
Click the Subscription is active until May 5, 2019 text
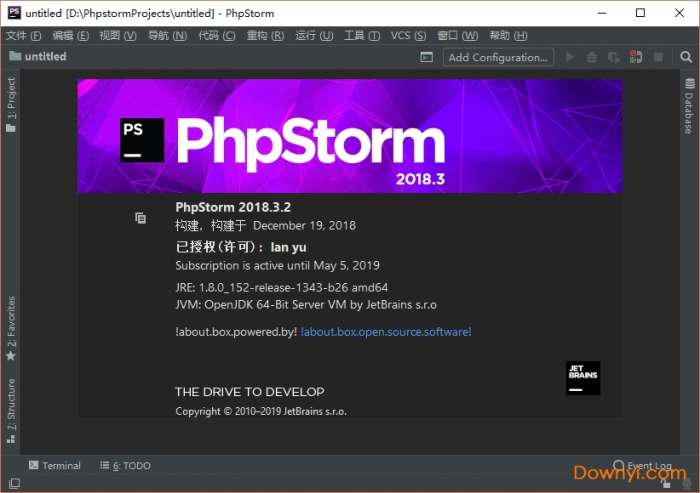(x=277, y=266)
